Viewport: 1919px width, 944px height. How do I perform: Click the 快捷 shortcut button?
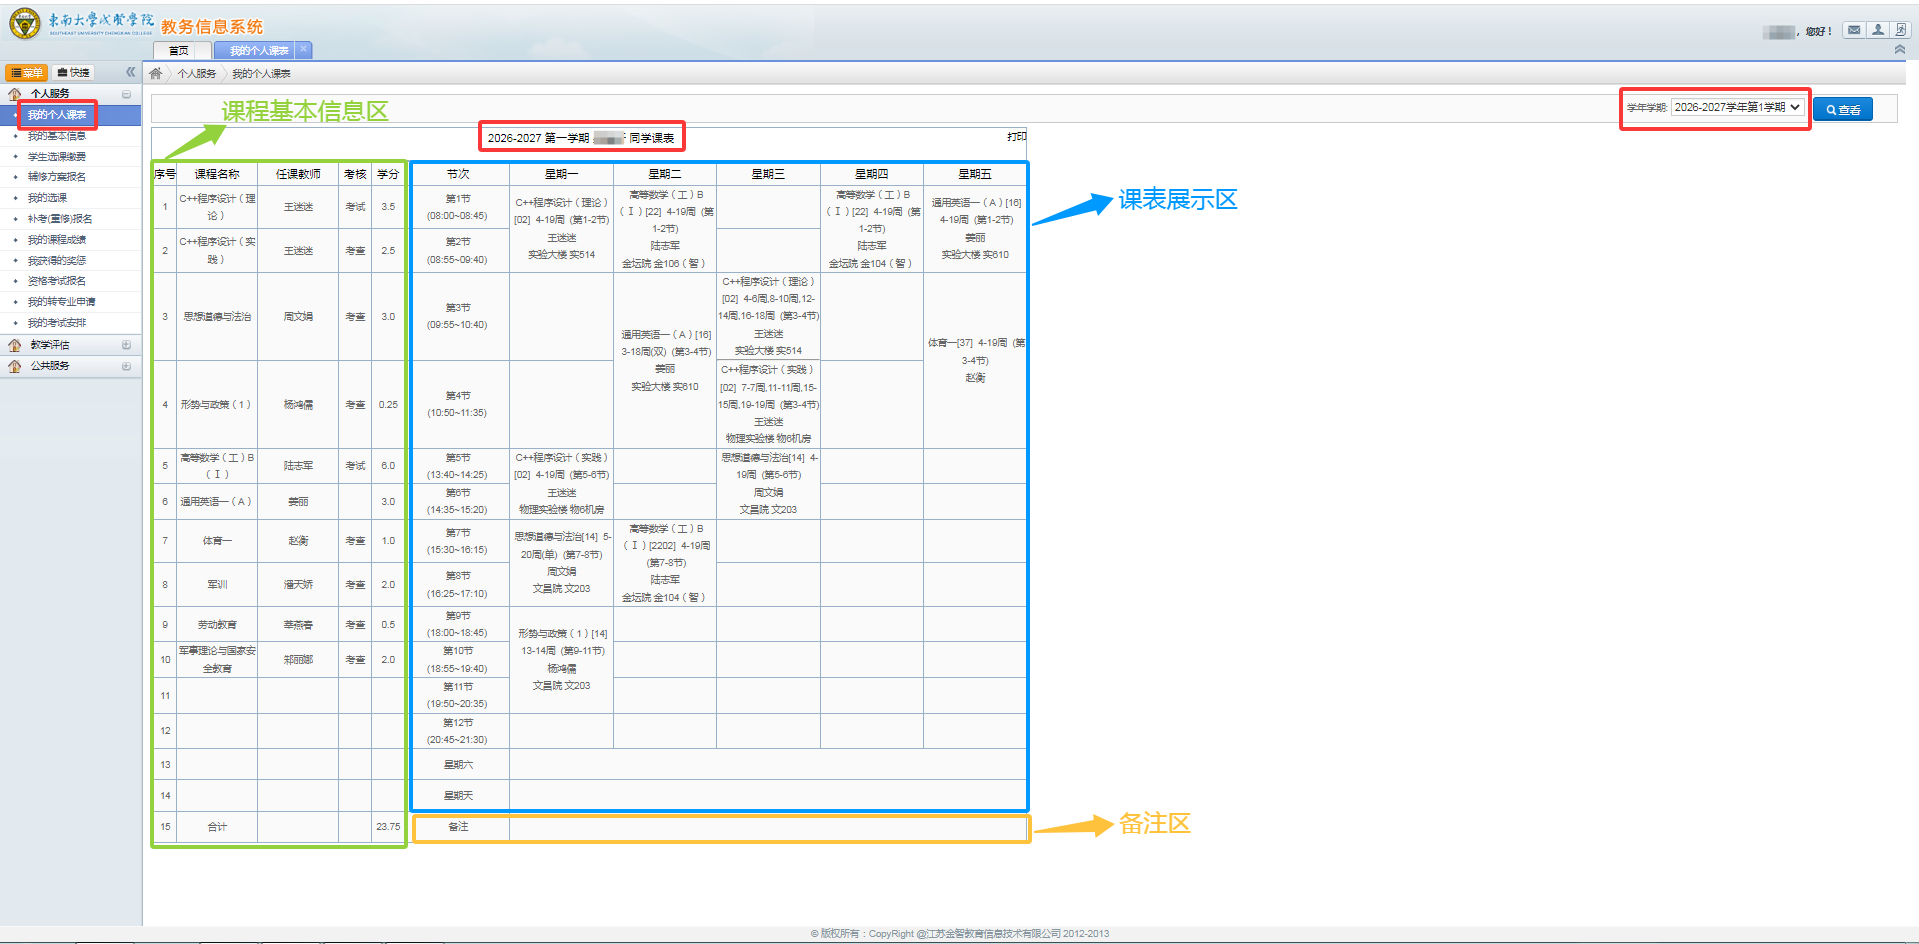73,72
